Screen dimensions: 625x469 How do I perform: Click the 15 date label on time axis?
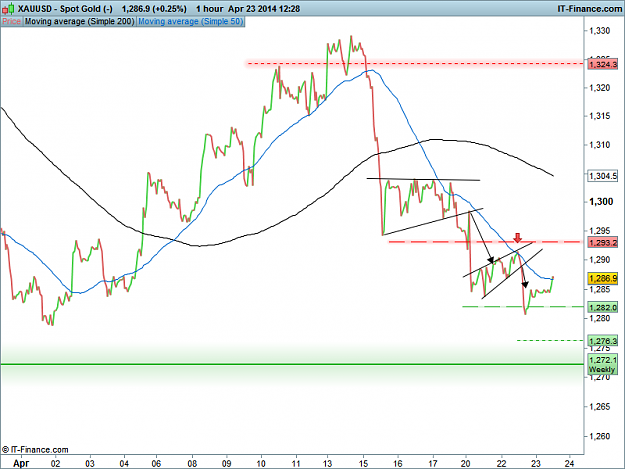(363, 463)
